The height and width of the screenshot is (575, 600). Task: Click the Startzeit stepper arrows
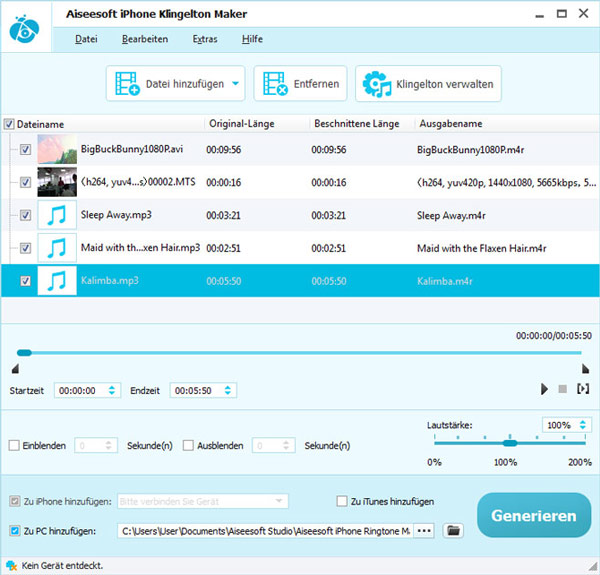click(x=112, y=390)
